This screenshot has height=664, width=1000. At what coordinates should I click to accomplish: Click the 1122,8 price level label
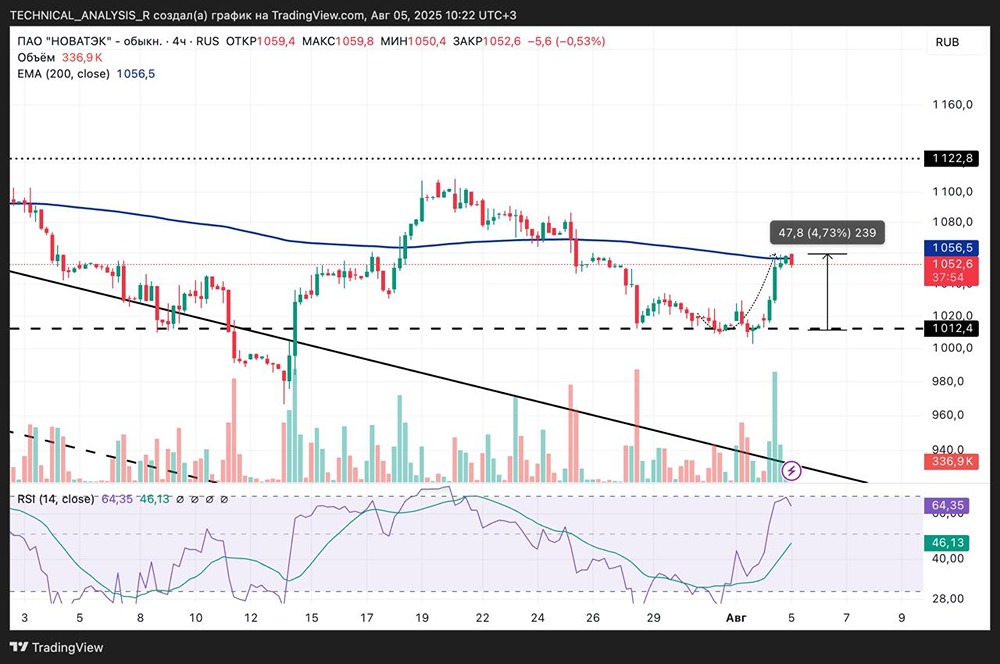[952, 158]
